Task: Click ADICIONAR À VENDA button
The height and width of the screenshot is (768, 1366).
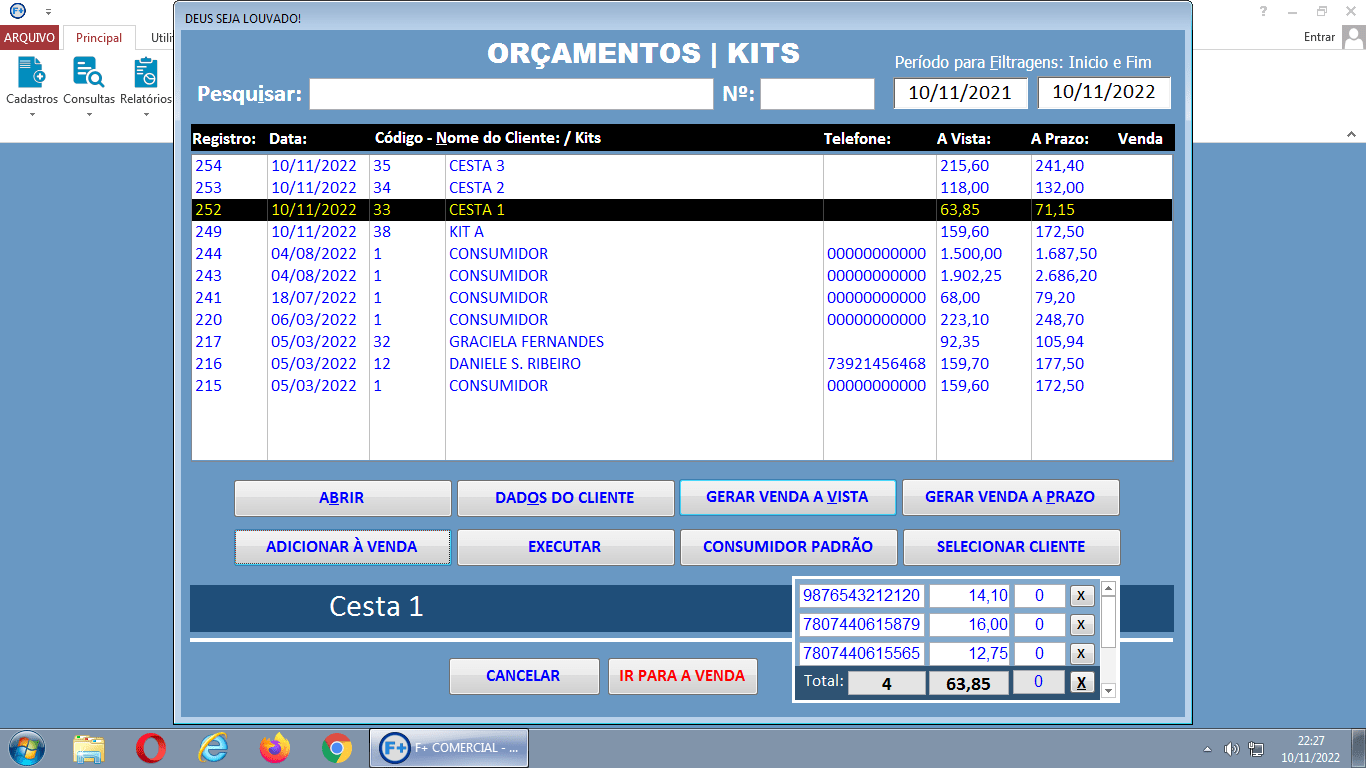Action: point(342,547)
